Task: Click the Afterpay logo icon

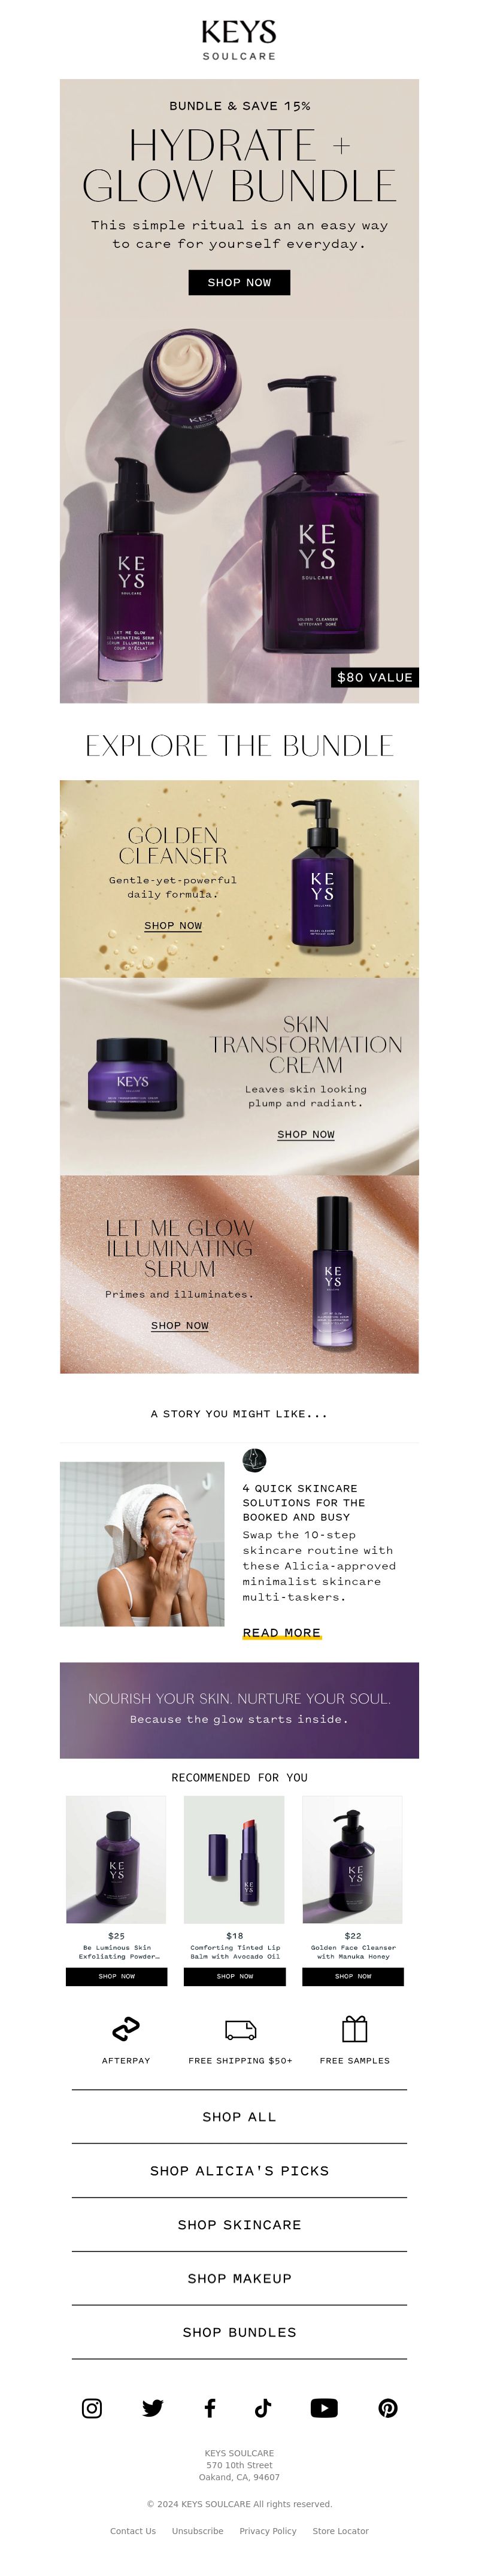Action: click(x=126, y=2029)
